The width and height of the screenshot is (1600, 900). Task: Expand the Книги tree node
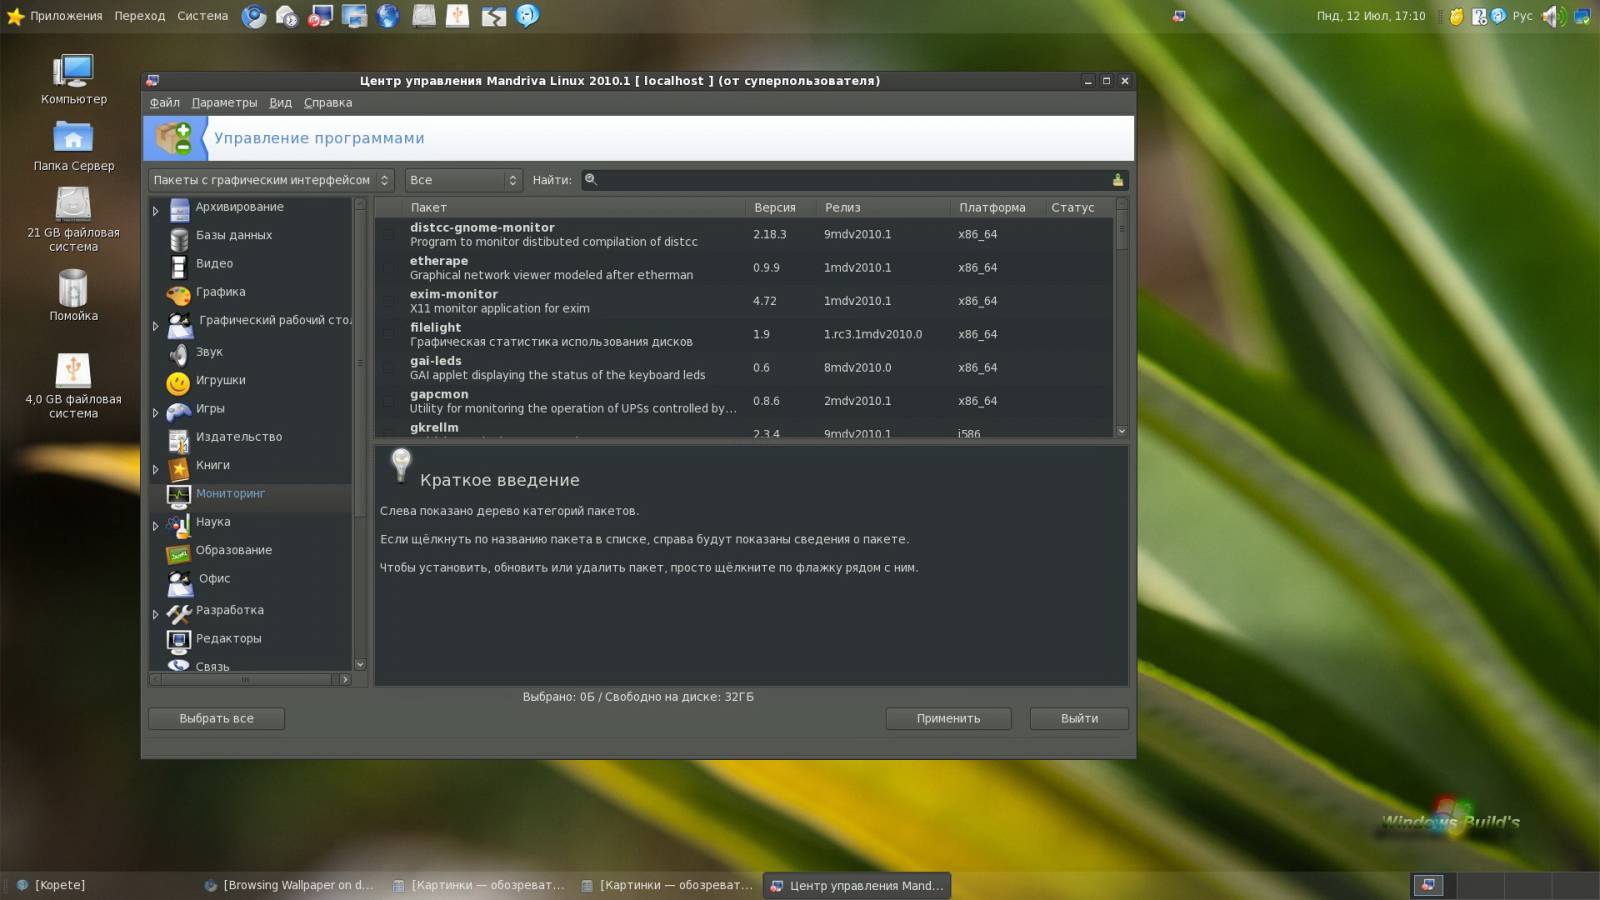coord(155,469)
